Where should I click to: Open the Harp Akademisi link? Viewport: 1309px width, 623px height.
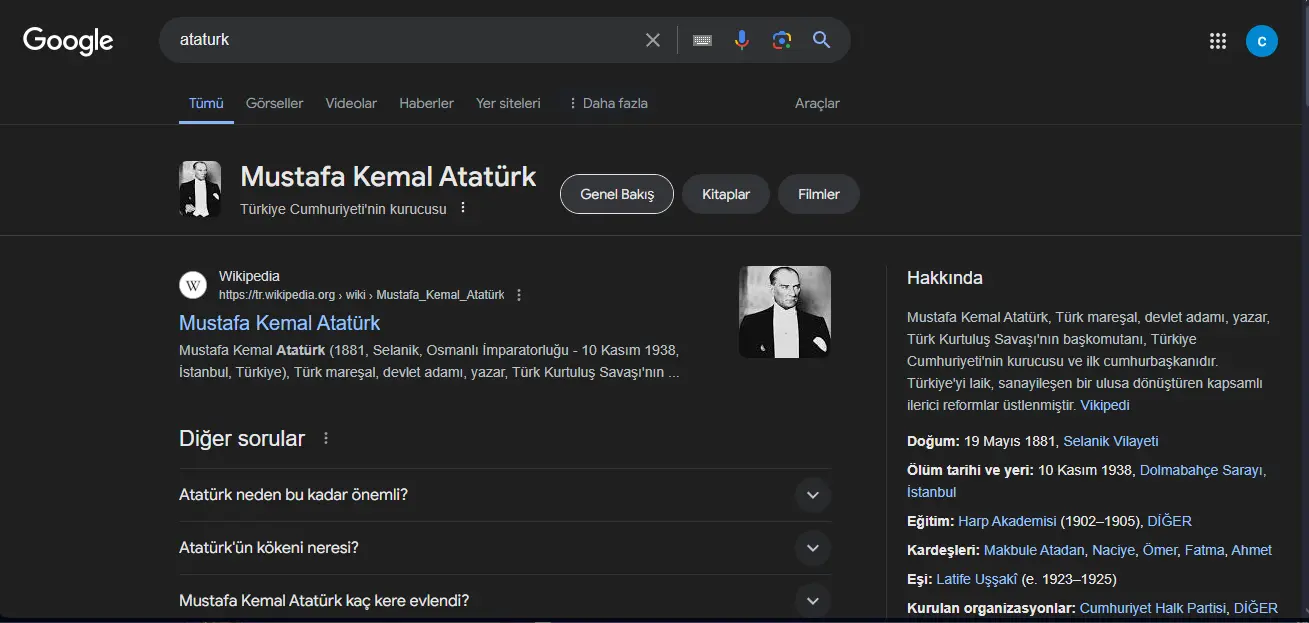(x=1007, y=521)
